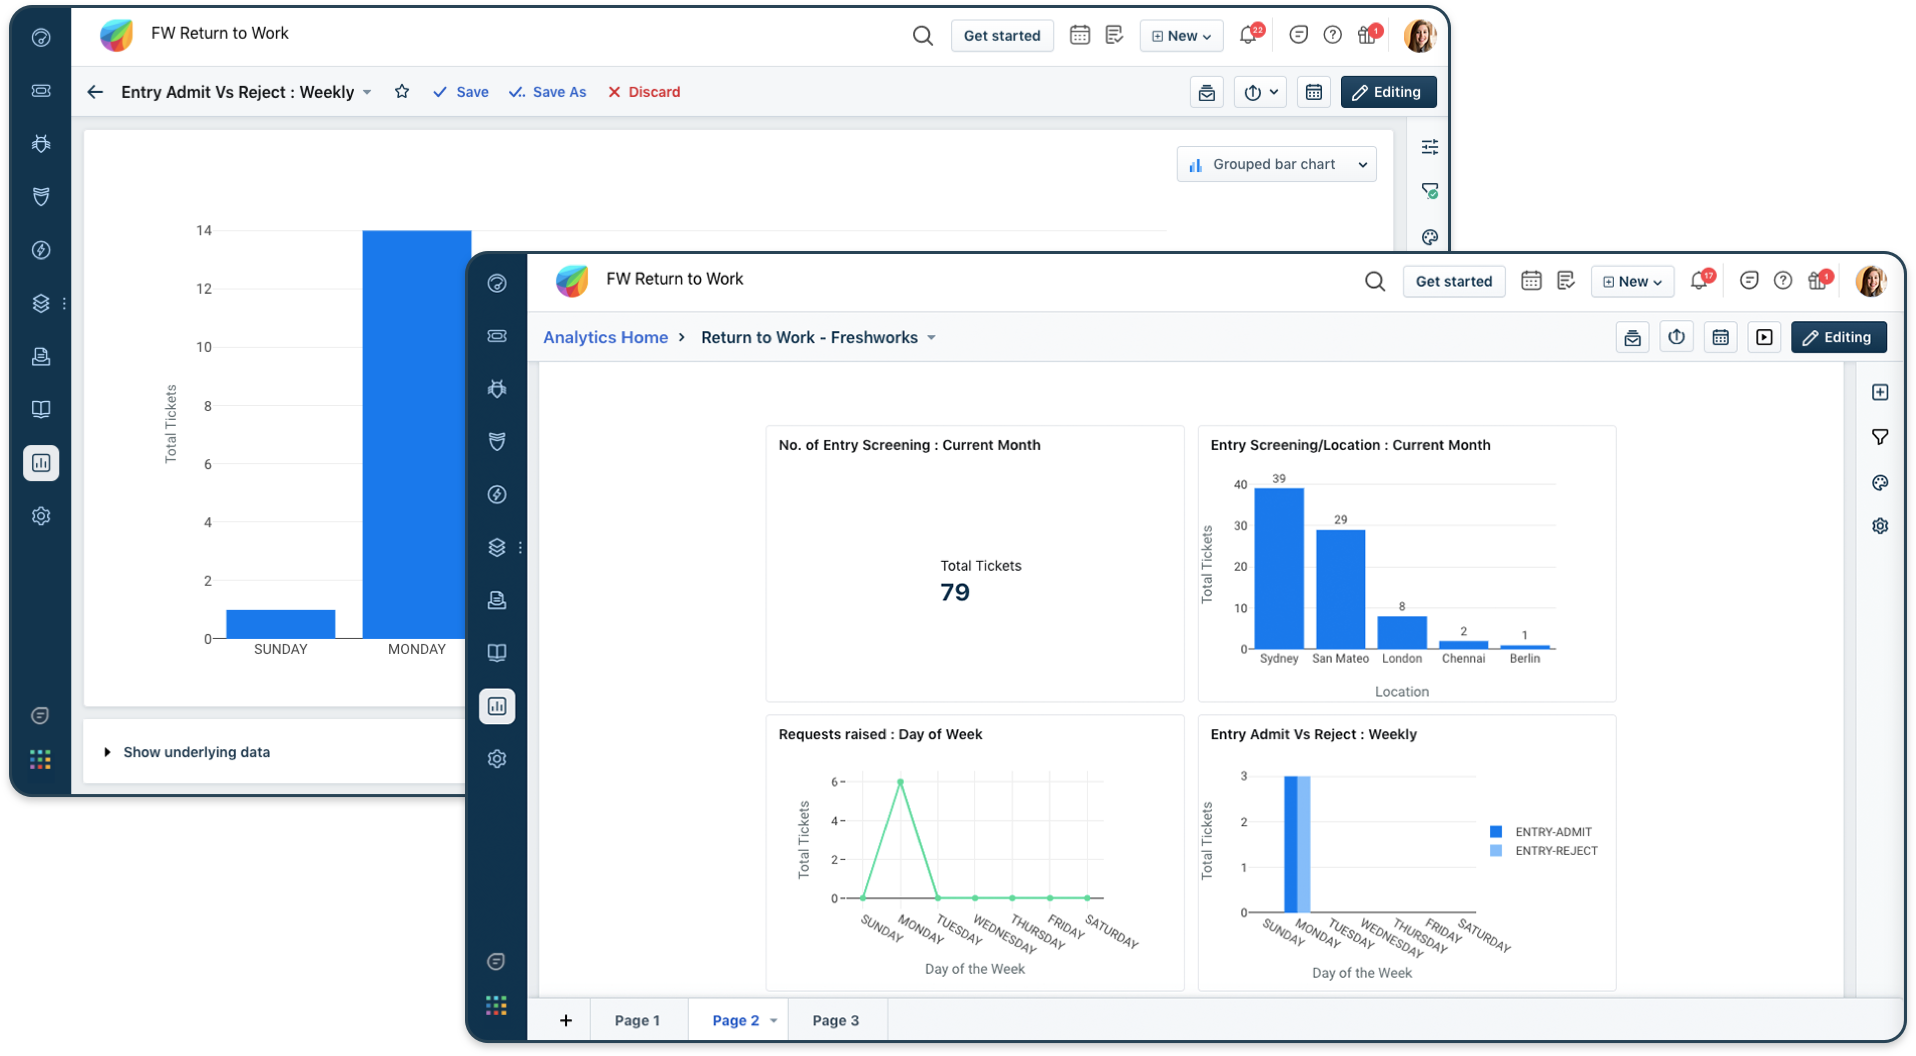
Task: Open calendar icon in front window header
Action: tap(1531, 281)
